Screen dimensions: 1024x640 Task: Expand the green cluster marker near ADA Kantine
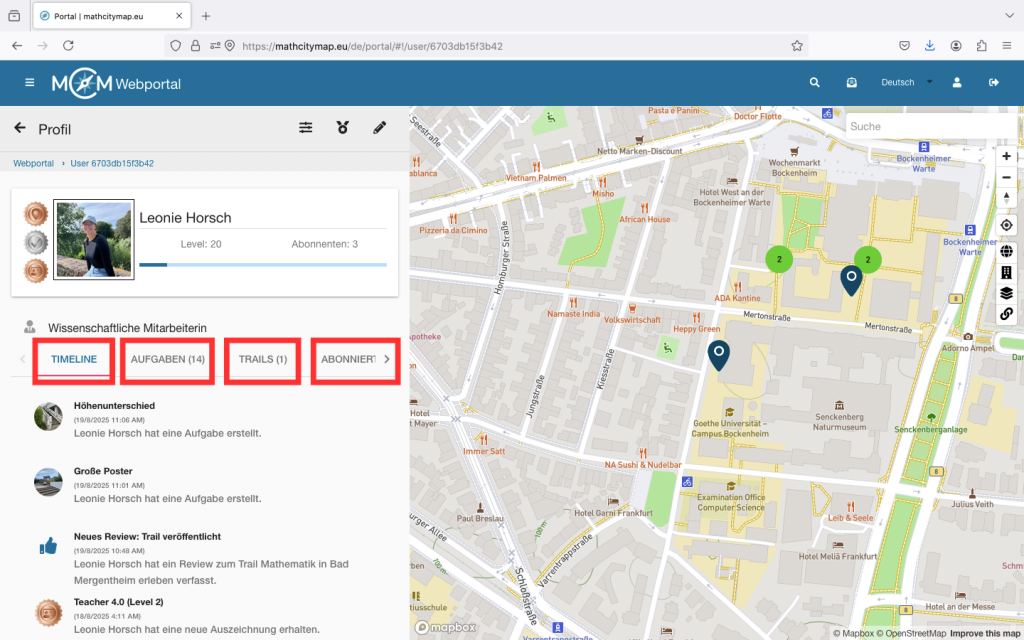[779, 259]
